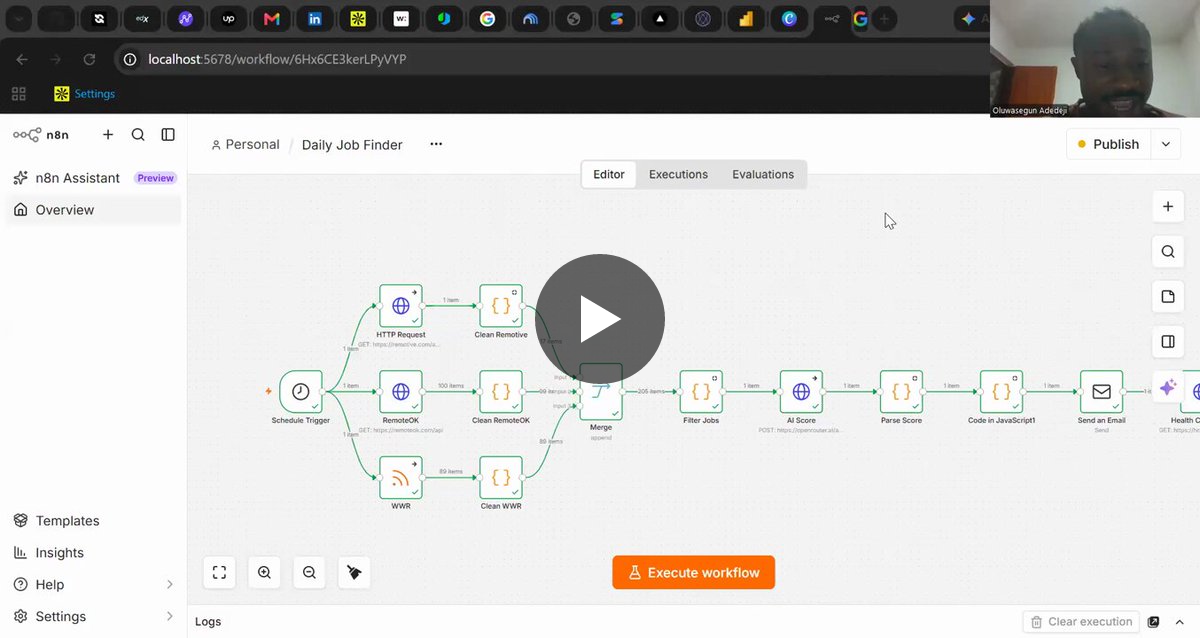
Task: Collapse the n8n sidebar panel
Action: pos(168,135)
